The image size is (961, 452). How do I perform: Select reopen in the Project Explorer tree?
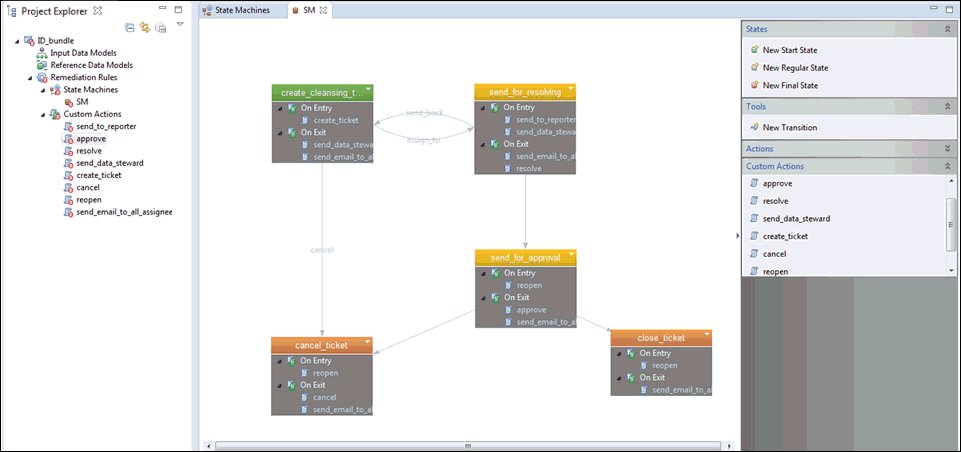tap(89, 200)
